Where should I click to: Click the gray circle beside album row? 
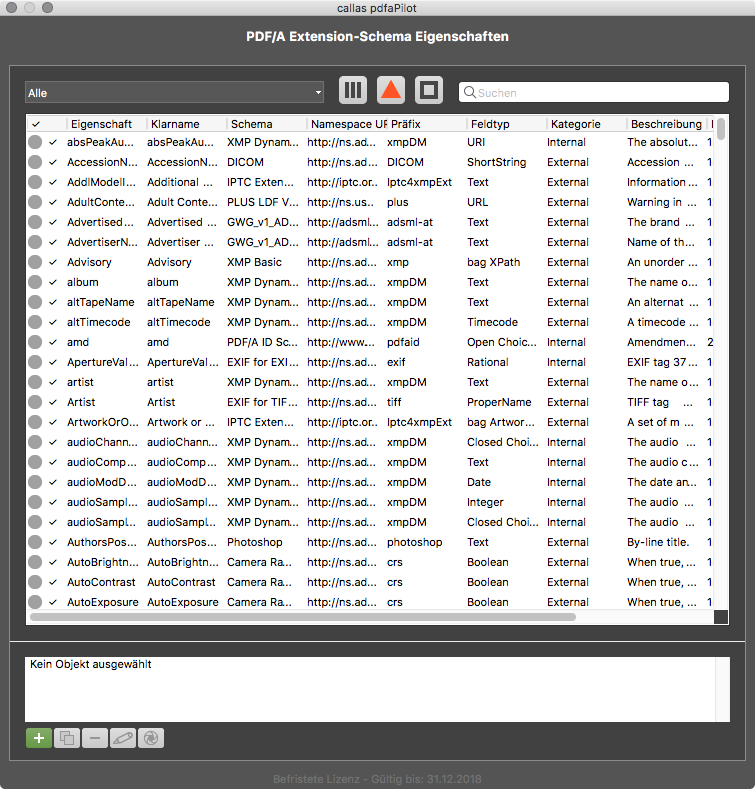click(x=35, y=282)
